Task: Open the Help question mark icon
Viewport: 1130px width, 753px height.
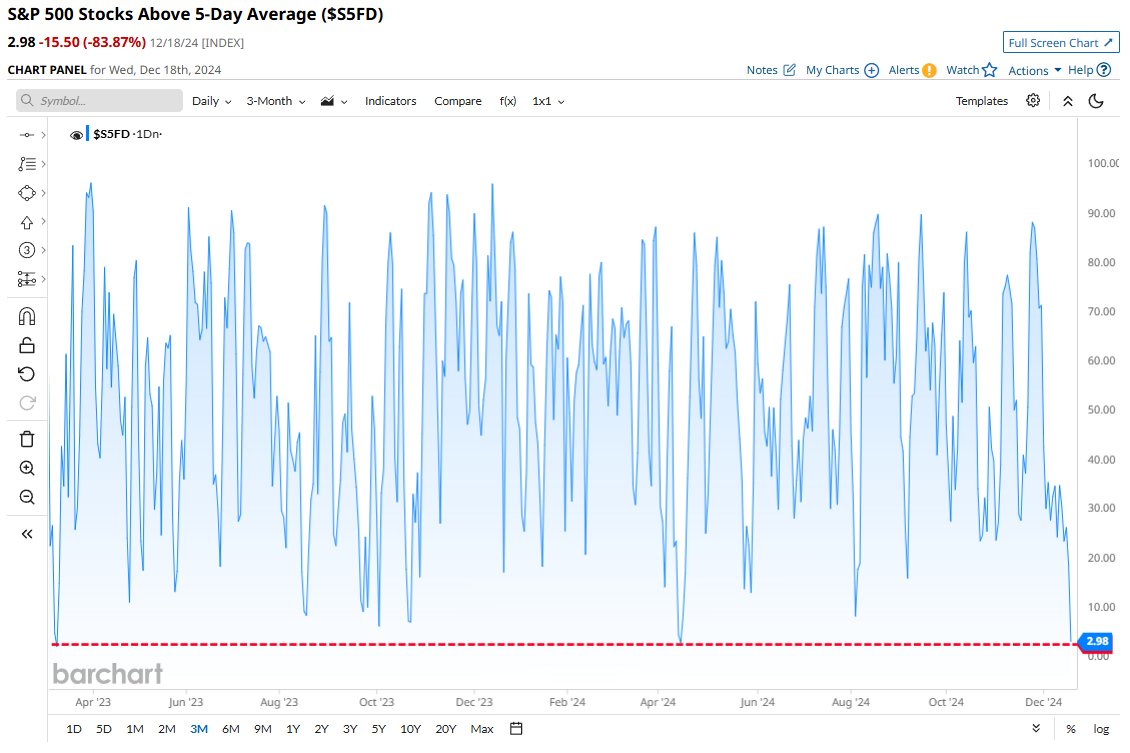Action: click(x=1104, y=70)
